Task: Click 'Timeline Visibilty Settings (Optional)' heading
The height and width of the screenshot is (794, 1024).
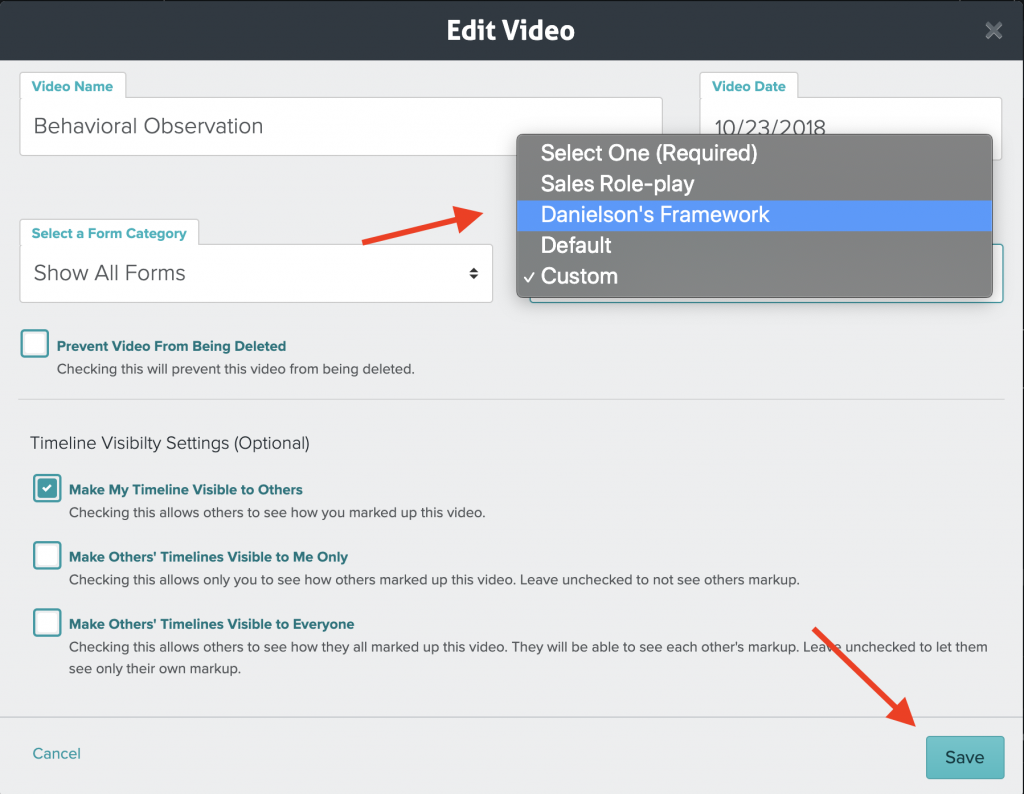Action: 170,443
